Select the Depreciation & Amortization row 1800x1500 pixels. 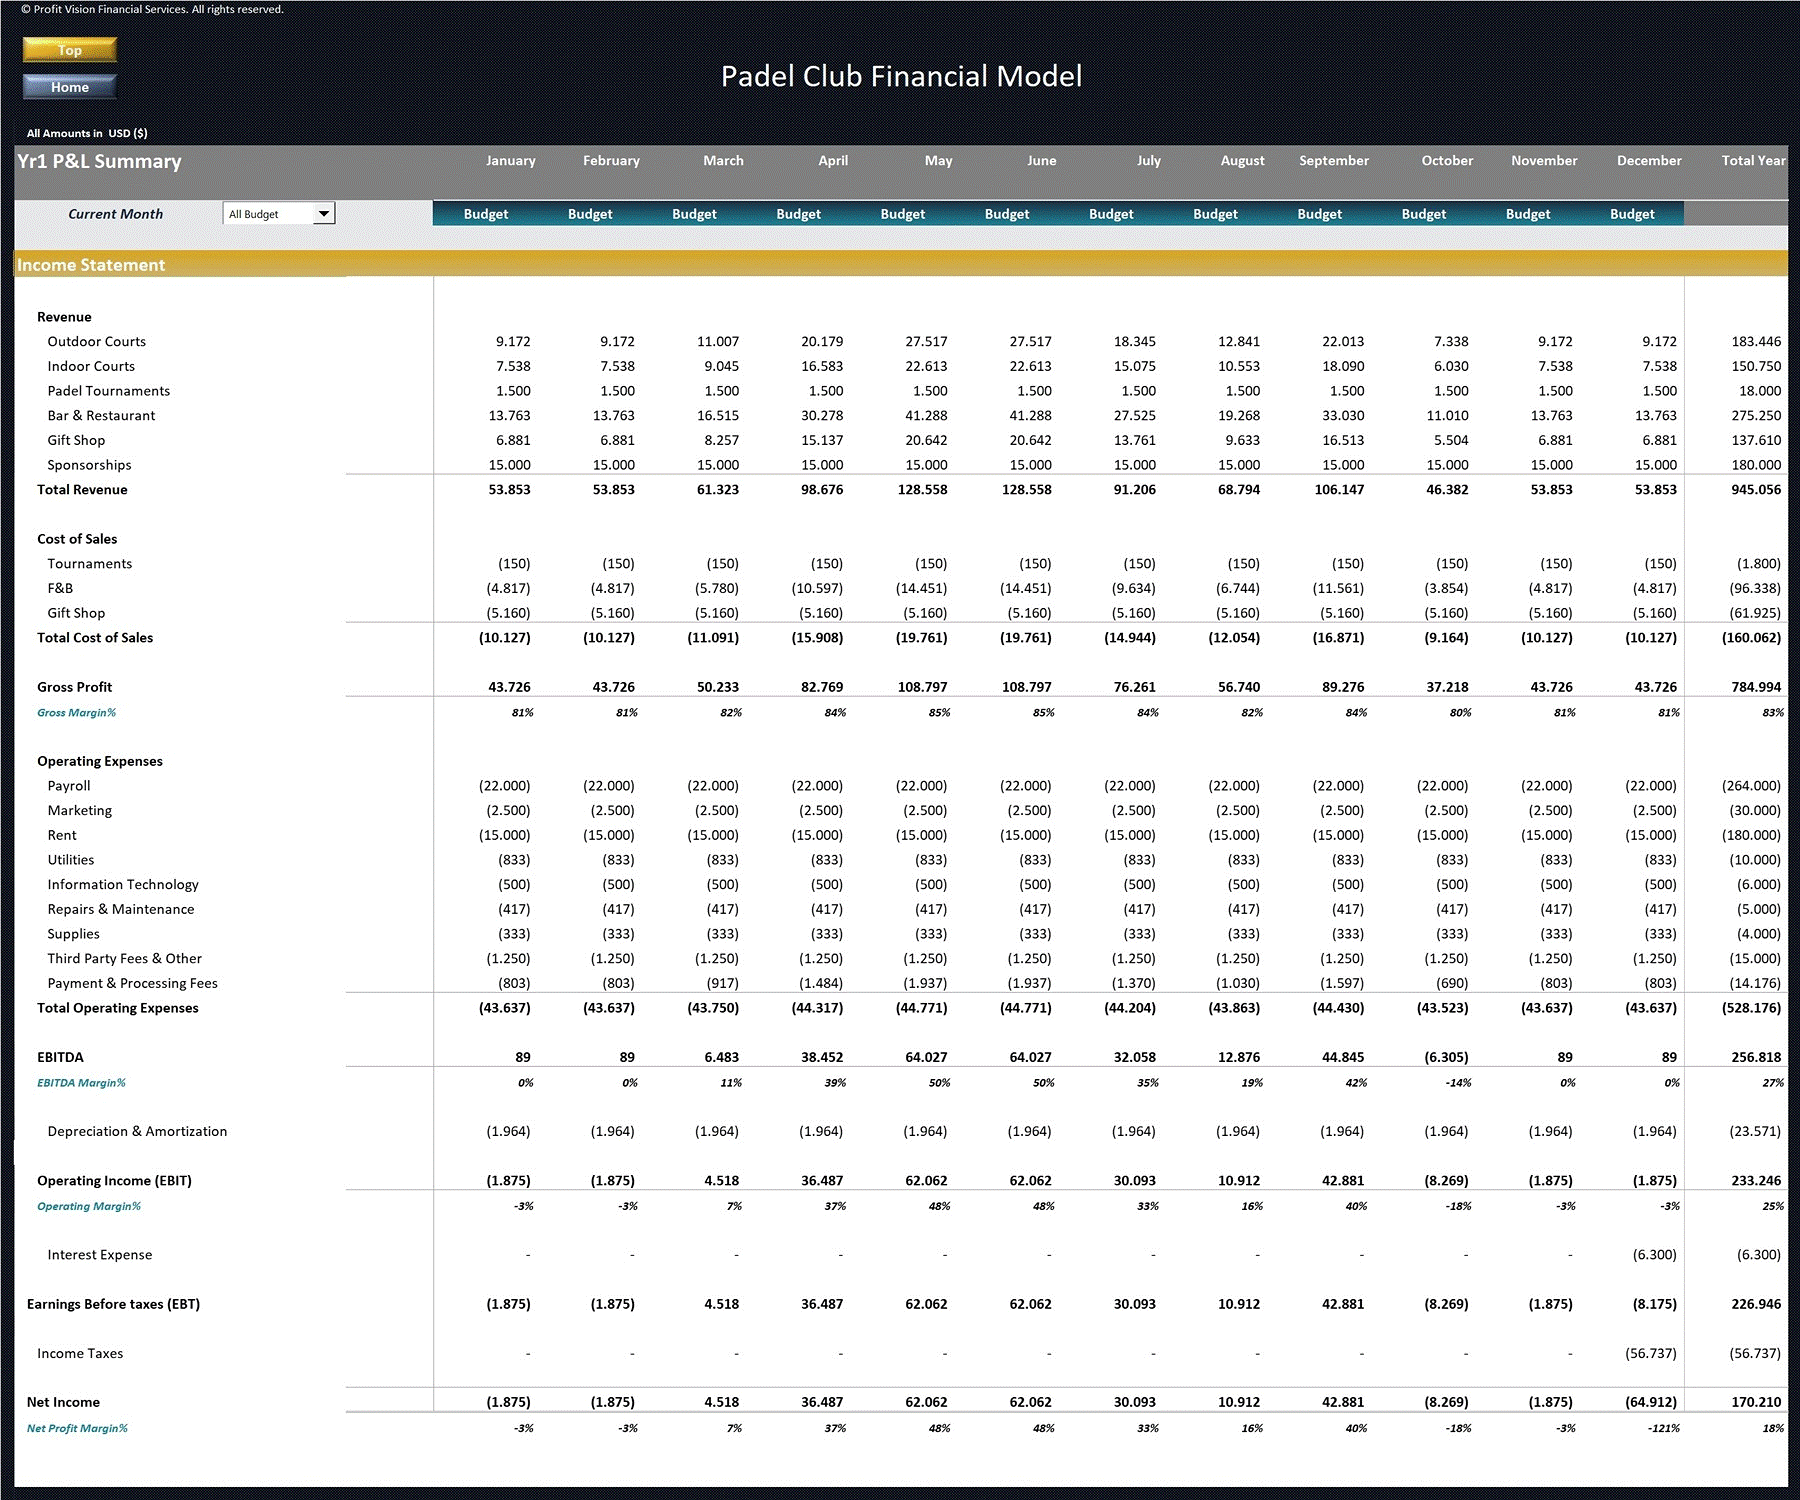coord(138,1131)
